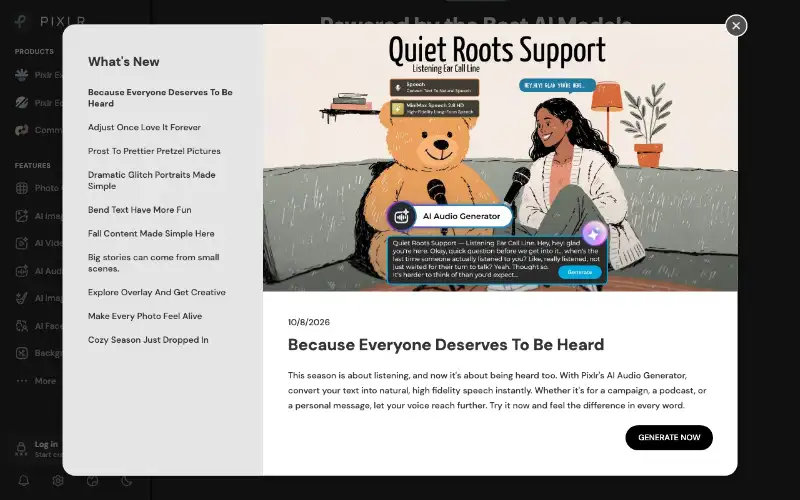Select Make Every Photo Feel Alive
Screen dimensions: 800x500
coord(145,316)
